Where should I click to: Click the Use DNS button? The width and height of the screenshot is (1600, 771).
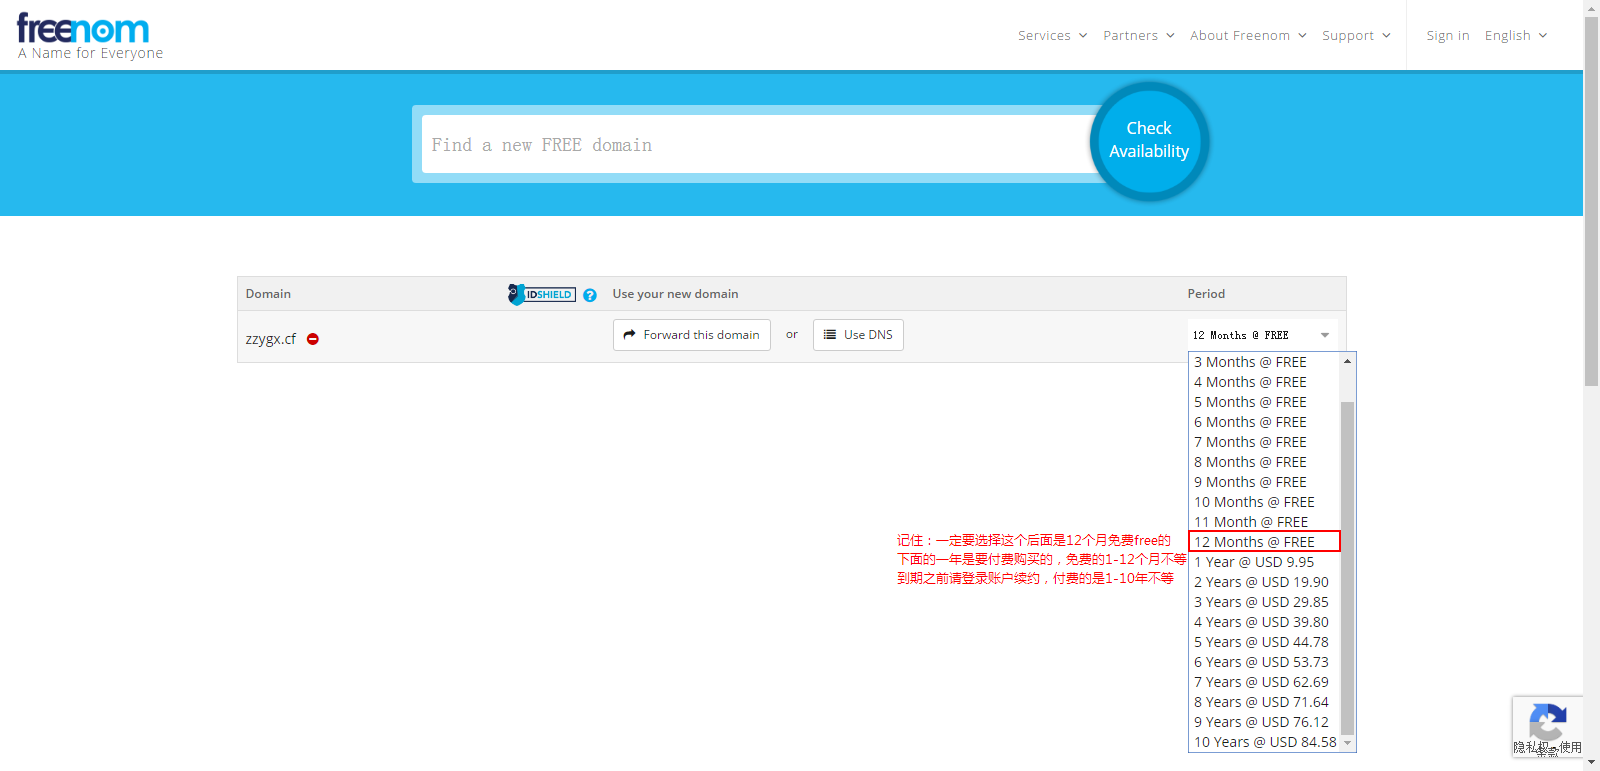click(x=858, y=335)
